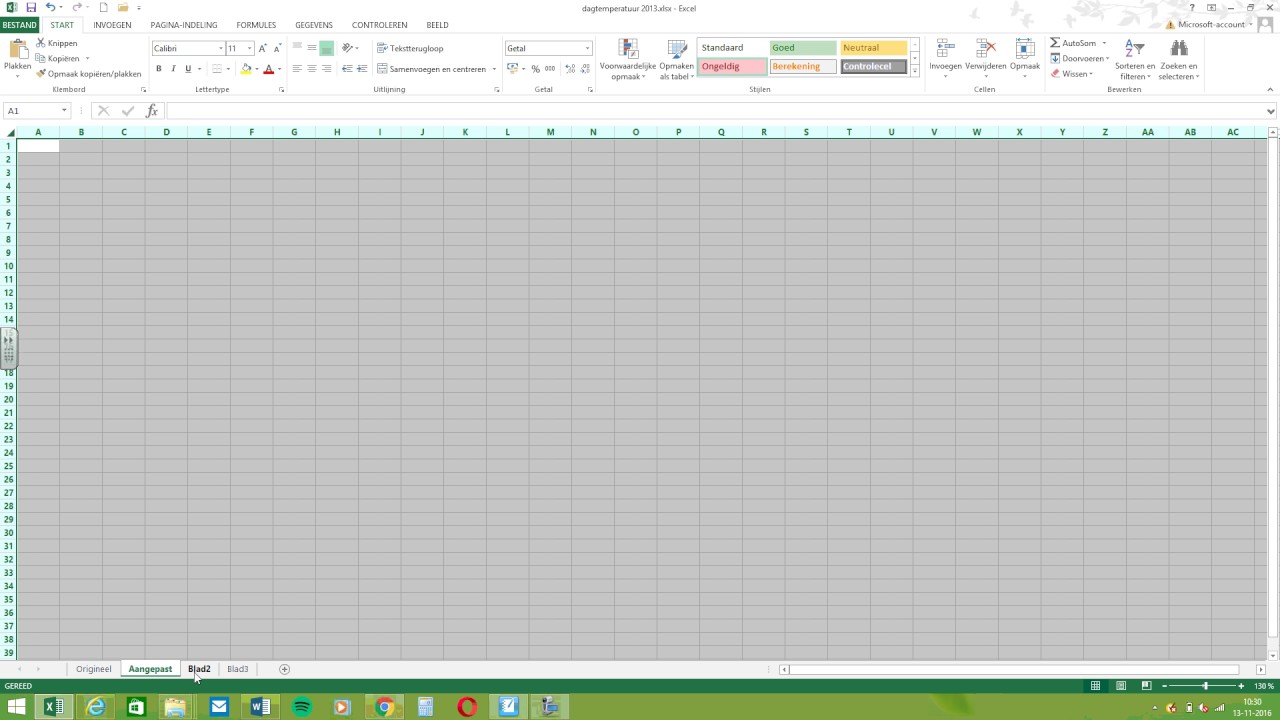Add a new sheet with the plus button
The height and width of the screenshot is (720, 1280).
pyautogui.click(x=284, y=669)
